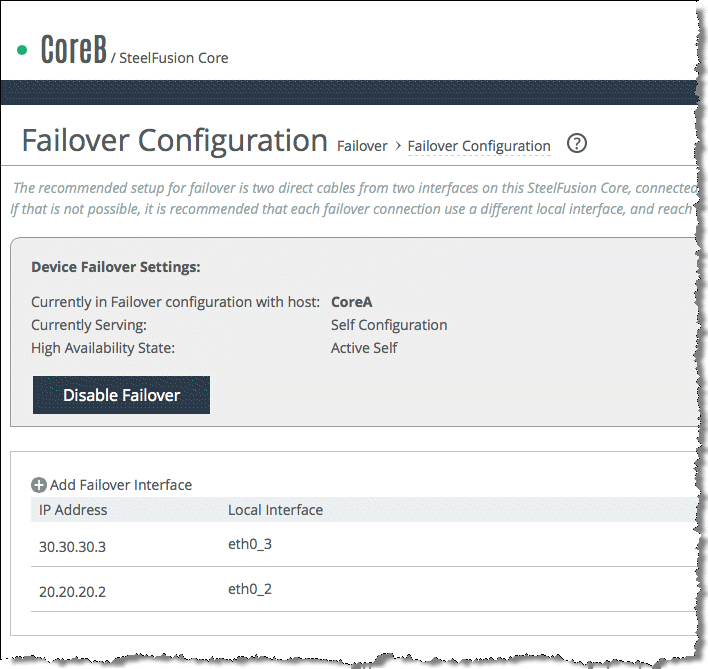The height and width of the screenshot is (669, 708).
Task: Click the Currently Serving label
Action: pyautogui.click(x=89, y=325)
